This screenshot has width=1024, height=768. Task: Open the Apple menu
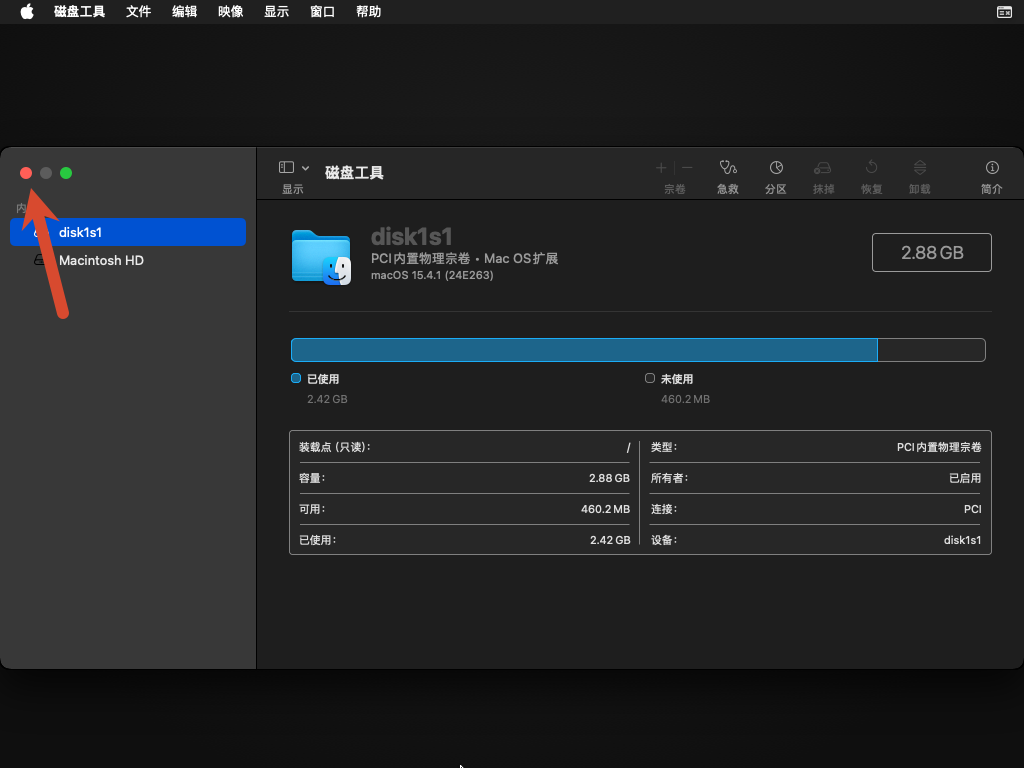(x=27, y=11)
